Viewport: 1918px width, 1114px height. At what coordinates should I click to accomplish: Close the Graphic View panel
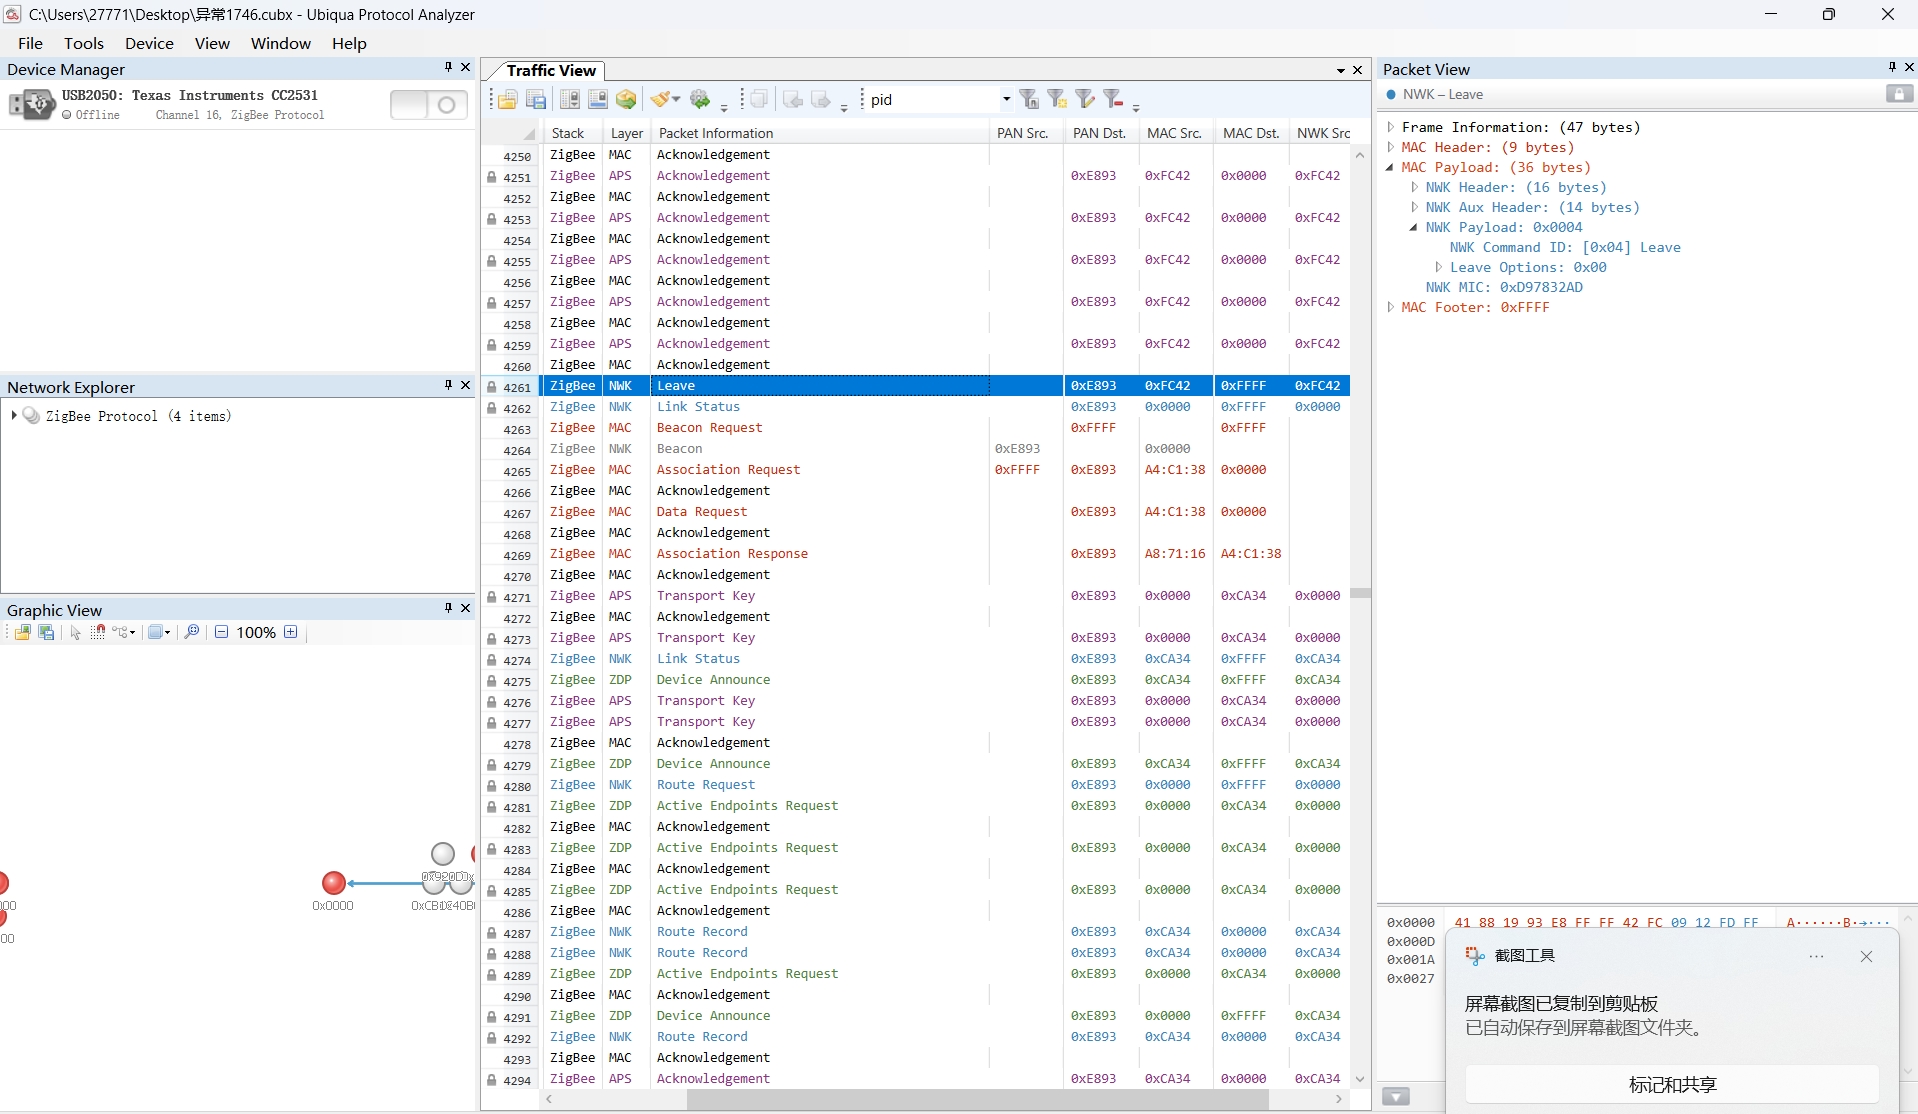[x=465, y=608]
